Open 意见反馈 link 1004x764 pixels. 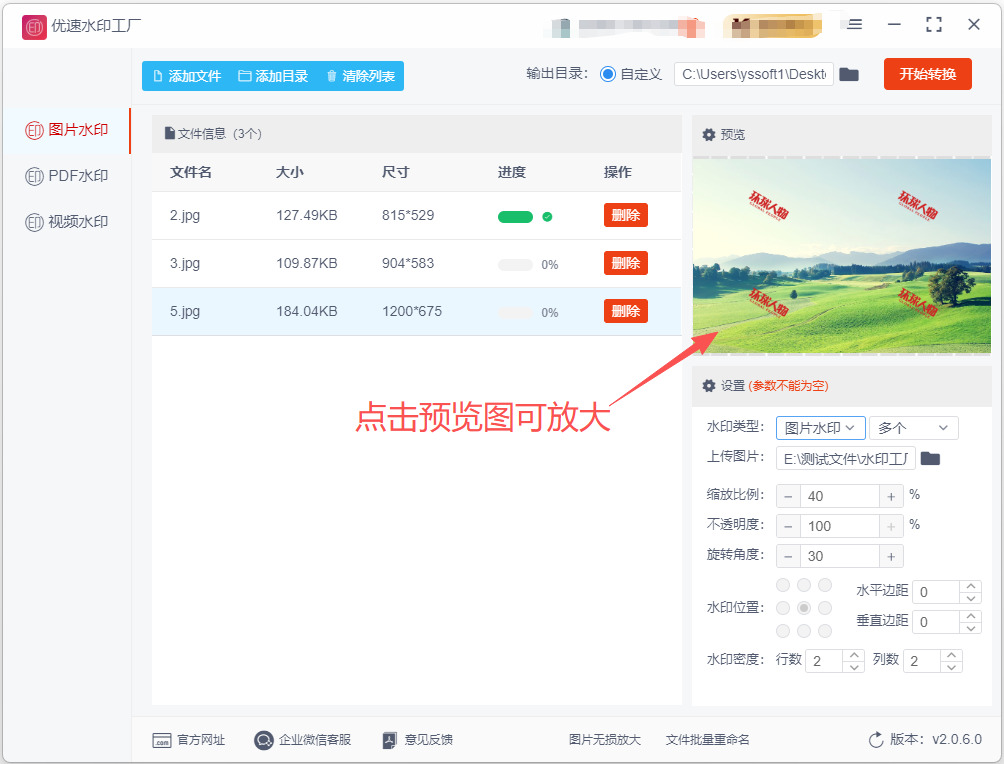pos(417,740)
